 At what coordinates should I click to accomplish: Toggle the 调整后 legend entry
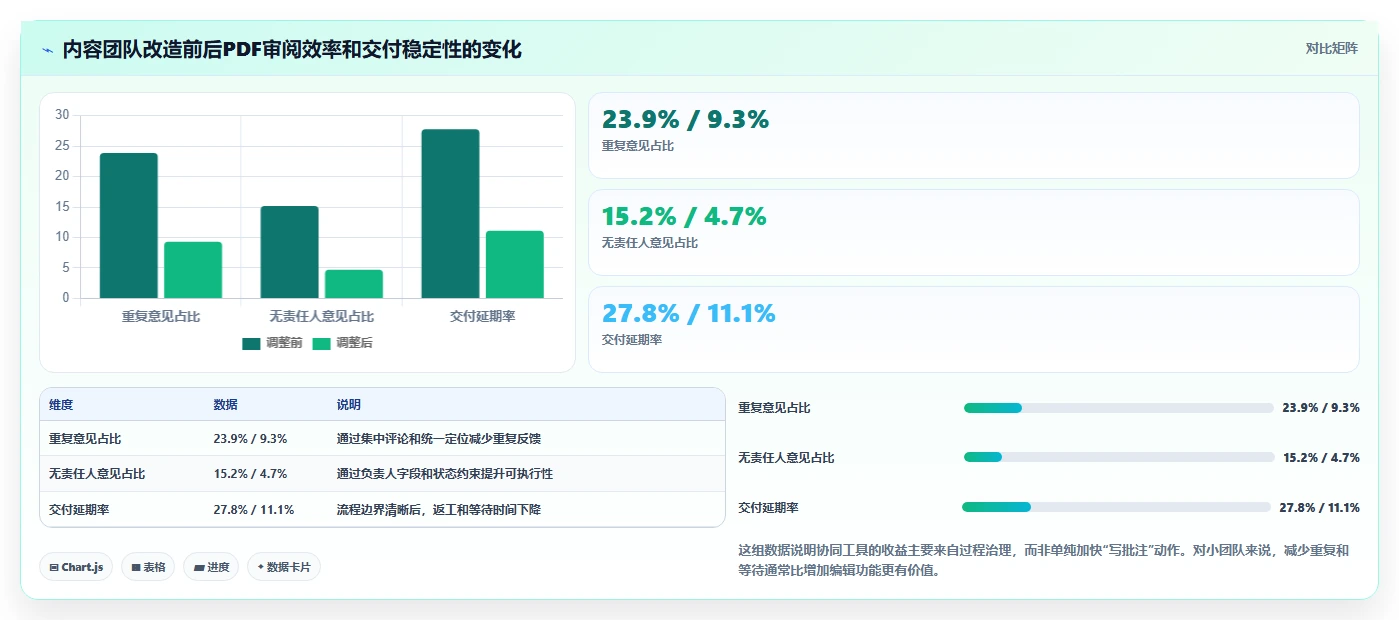point(342,343)
